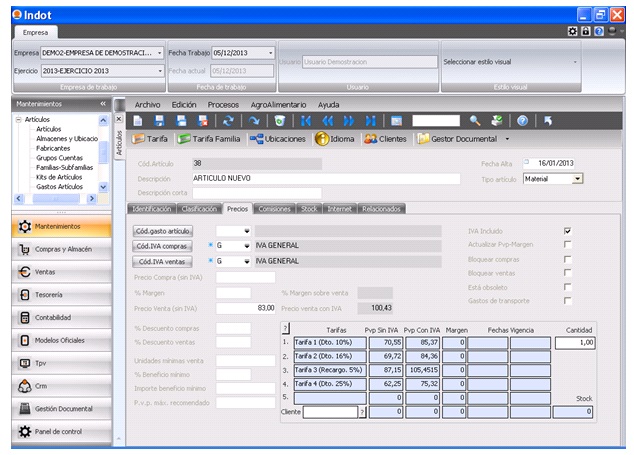
Task: Click the refresh icon in toolbar
Action: (x=228, y=120)
